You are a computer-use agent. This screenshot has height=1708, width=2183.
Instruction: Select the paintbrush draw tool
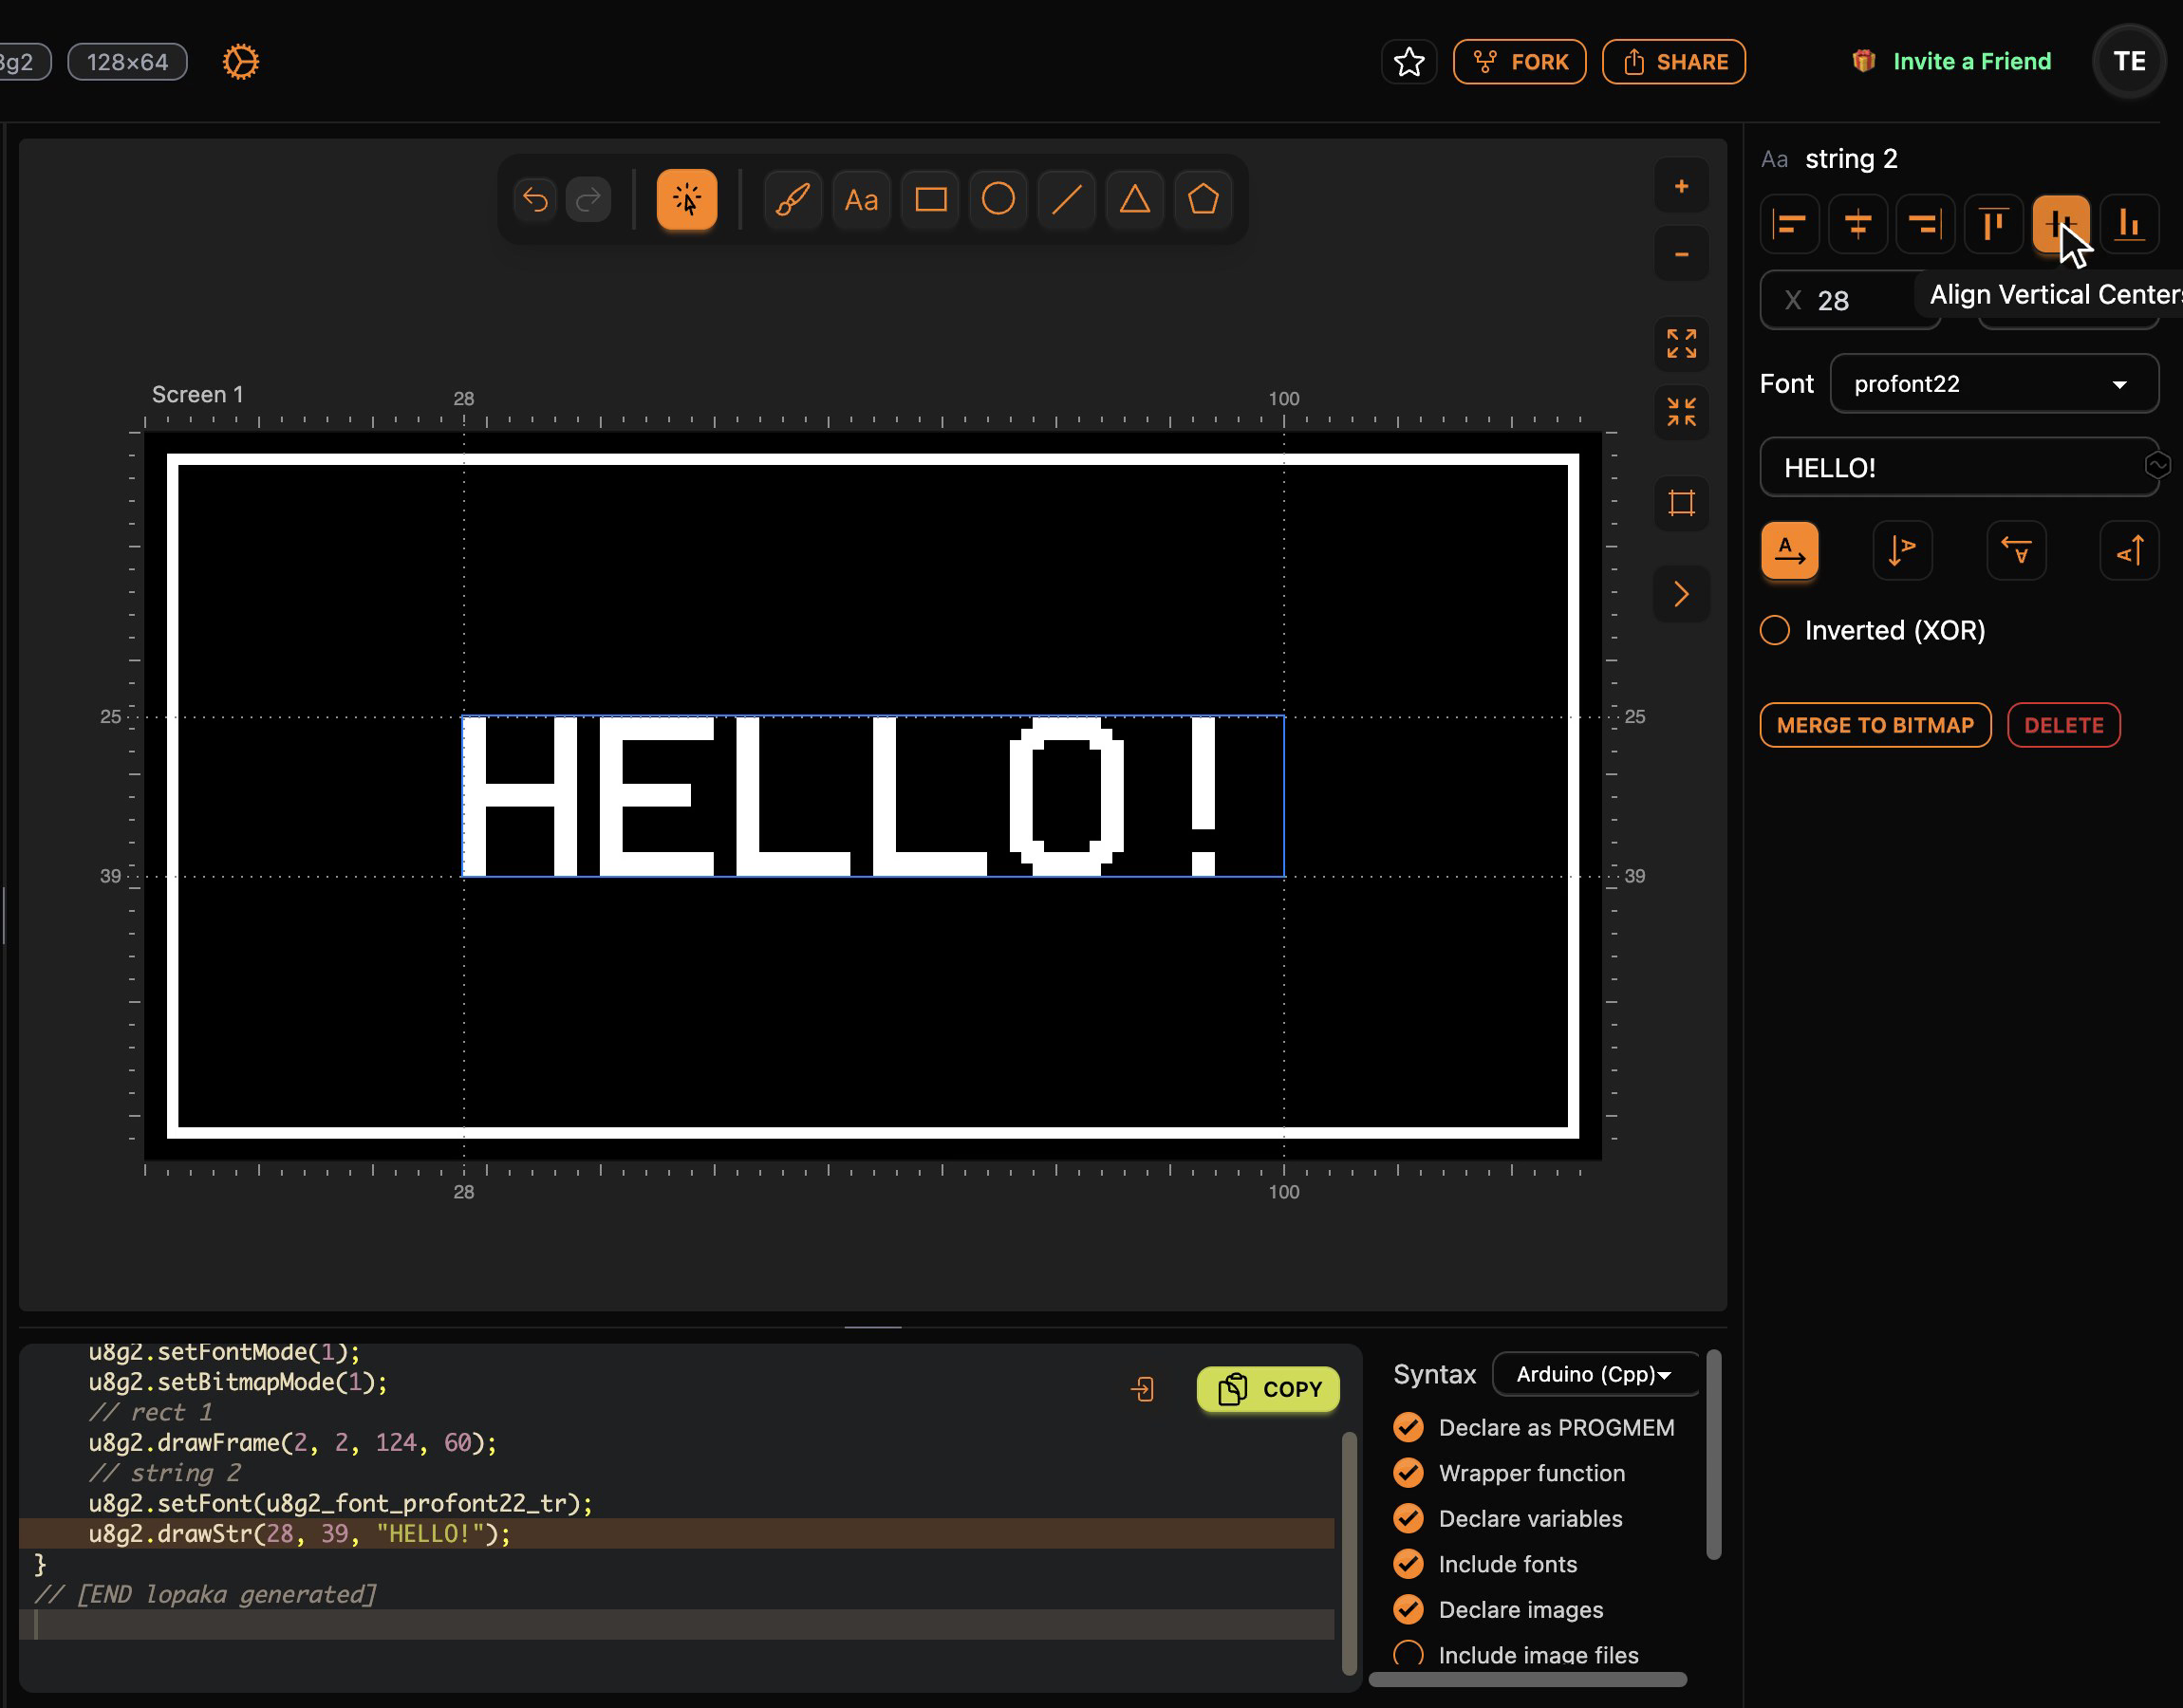(793, 200)
